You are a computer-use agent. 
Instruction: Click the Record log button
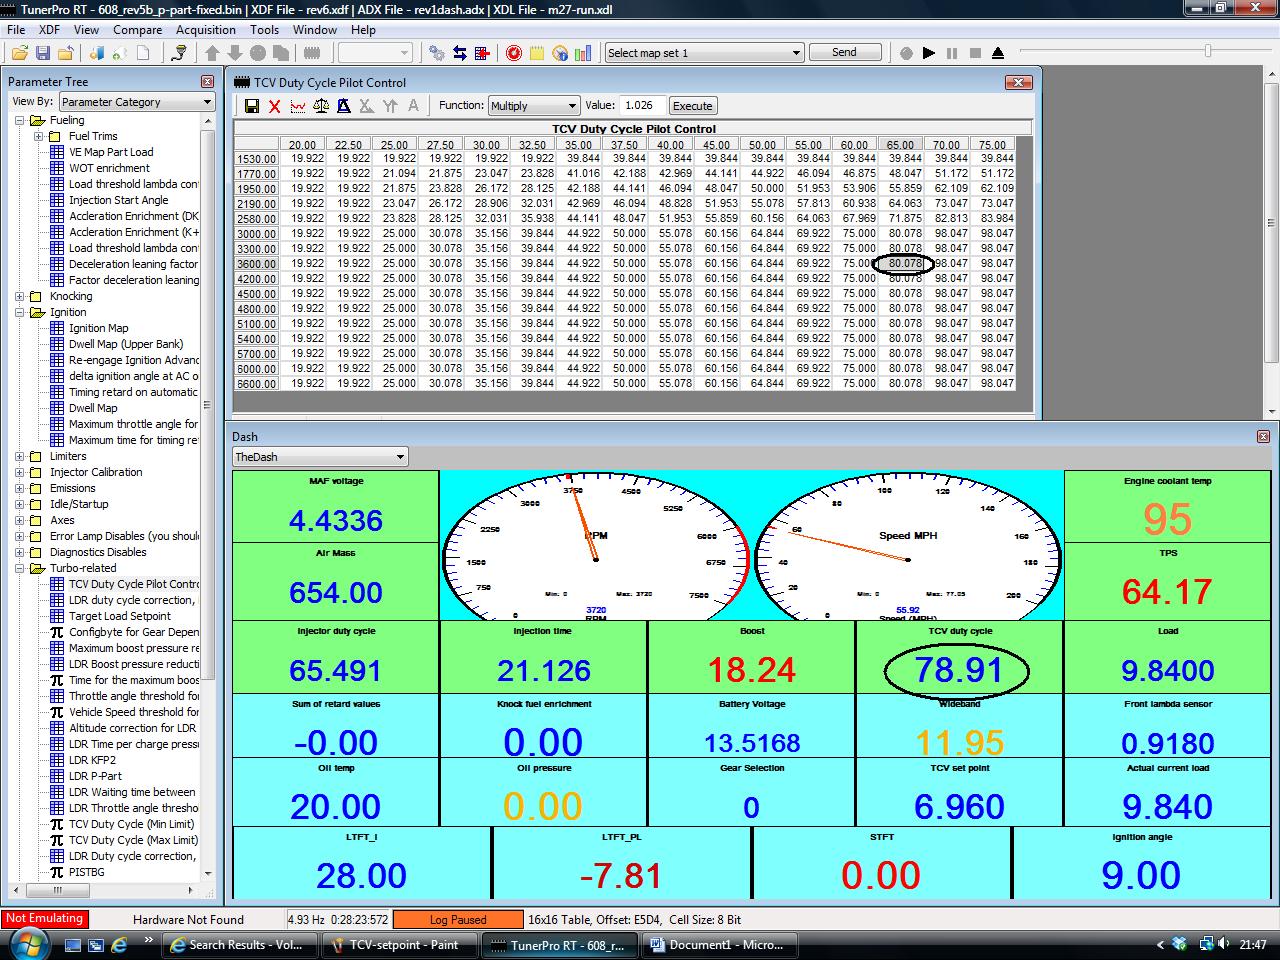tap(907, 53)
